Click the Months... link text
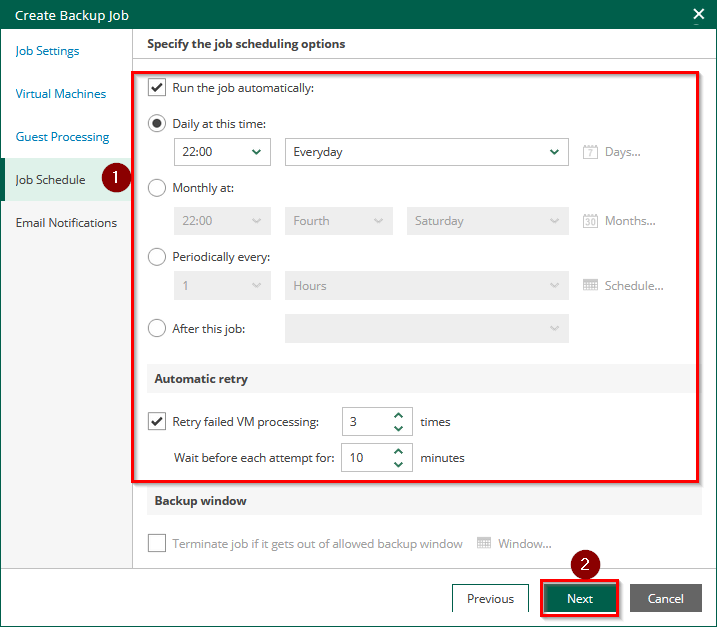 click(x=630, y=221)
